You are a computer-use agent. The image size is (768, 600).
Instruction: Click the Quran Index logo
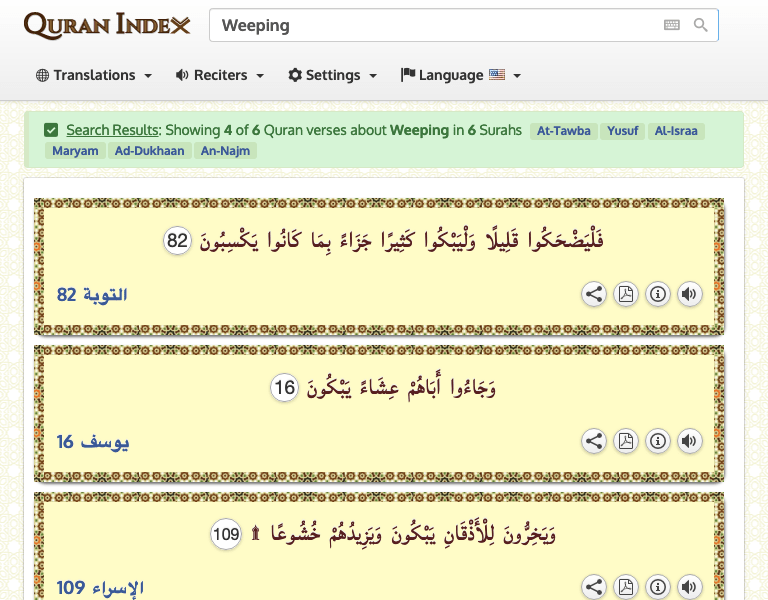[107, 26]
